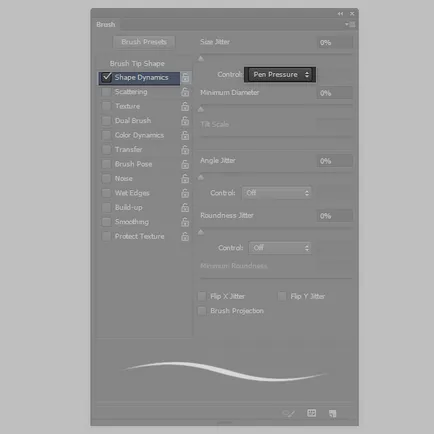This screenshot has width=434, height=434.
Task: Open the Roundness Jitter Control dropdown
Action: [280, 248]
